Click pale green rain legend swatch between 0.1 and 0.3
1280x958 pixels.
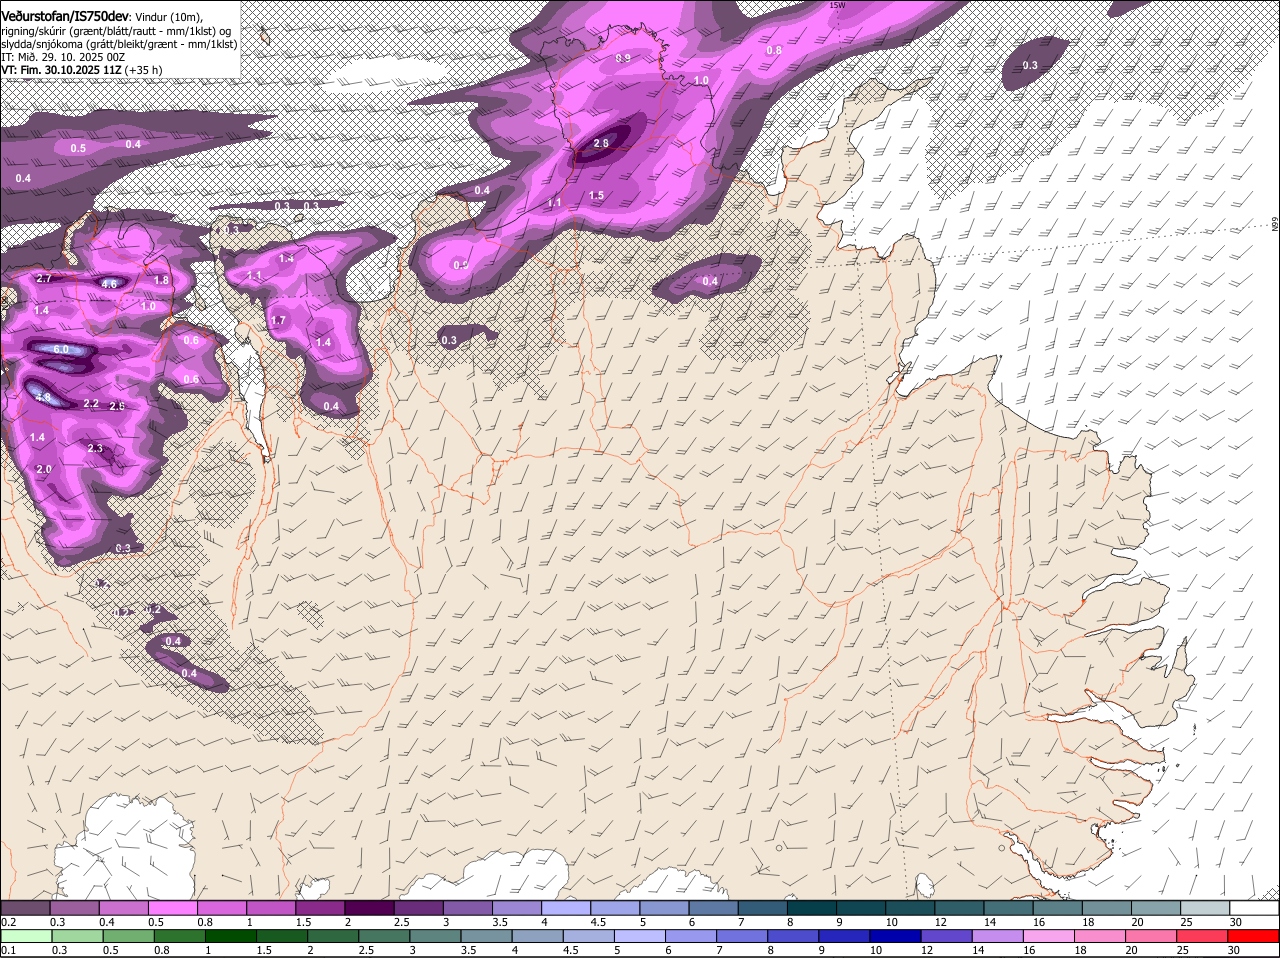25,937
